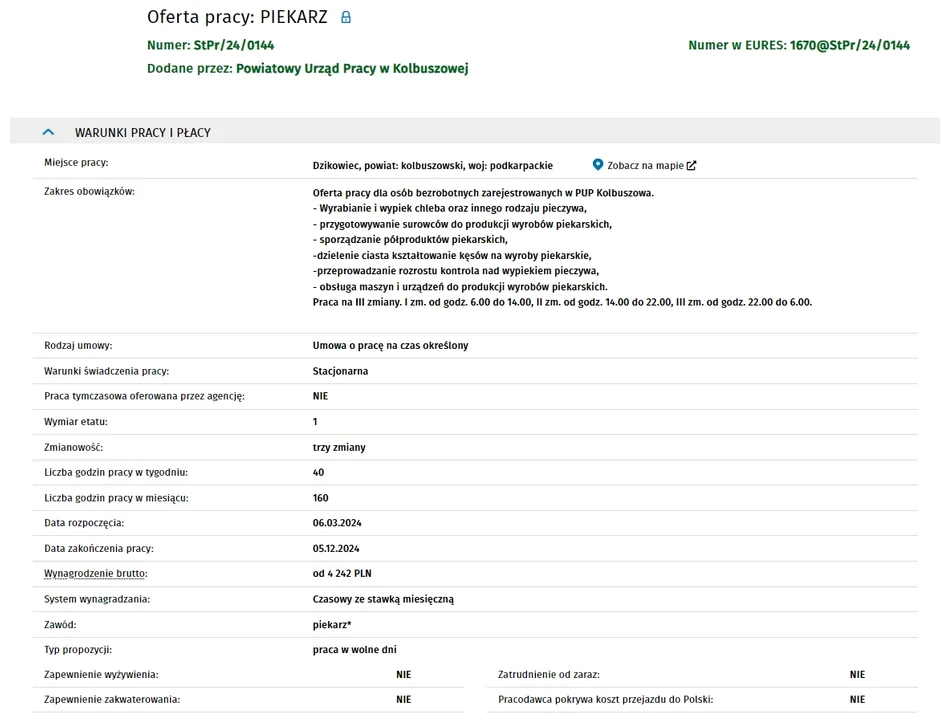Viewport: 951px width, 720px height.
Task: Click Wymiar etatu value 1
Action: pyautogui.click(x=315, y=422)
